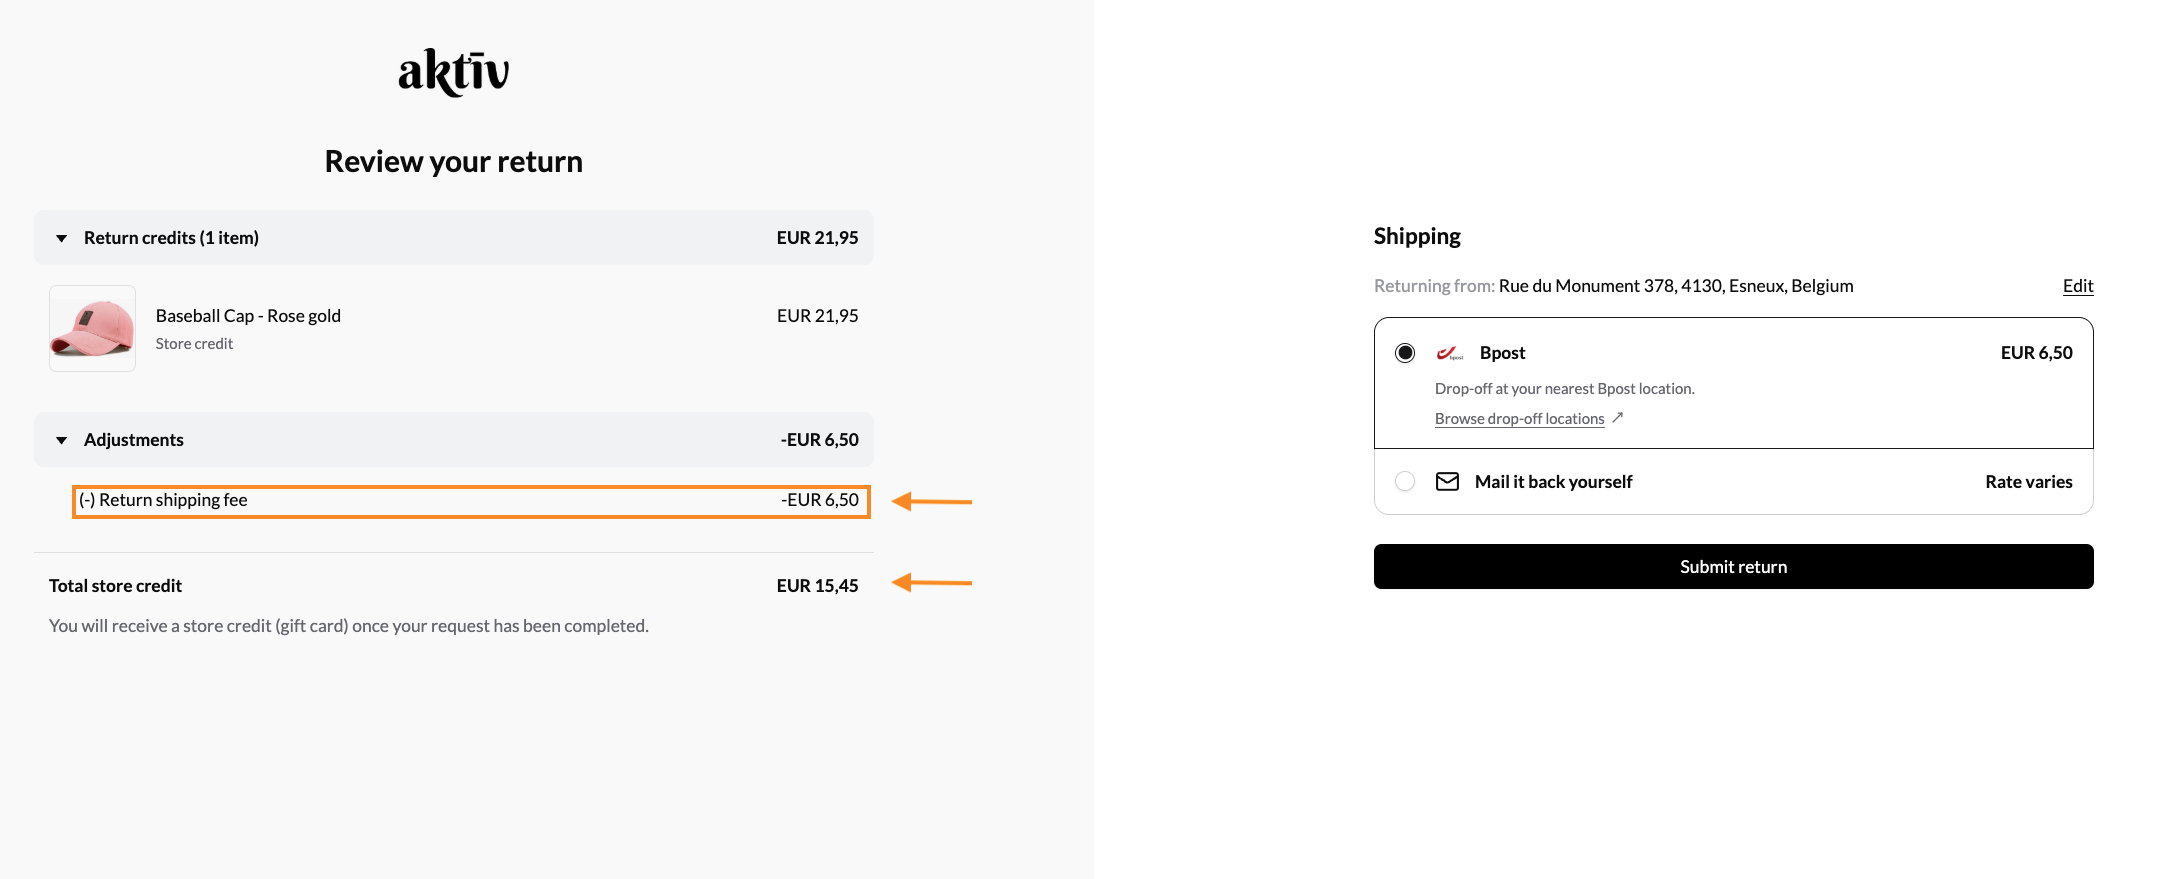The width and height of the screenshot is (2157, 879).
Task: Click the Submit return button
Action: [1733, 567]
